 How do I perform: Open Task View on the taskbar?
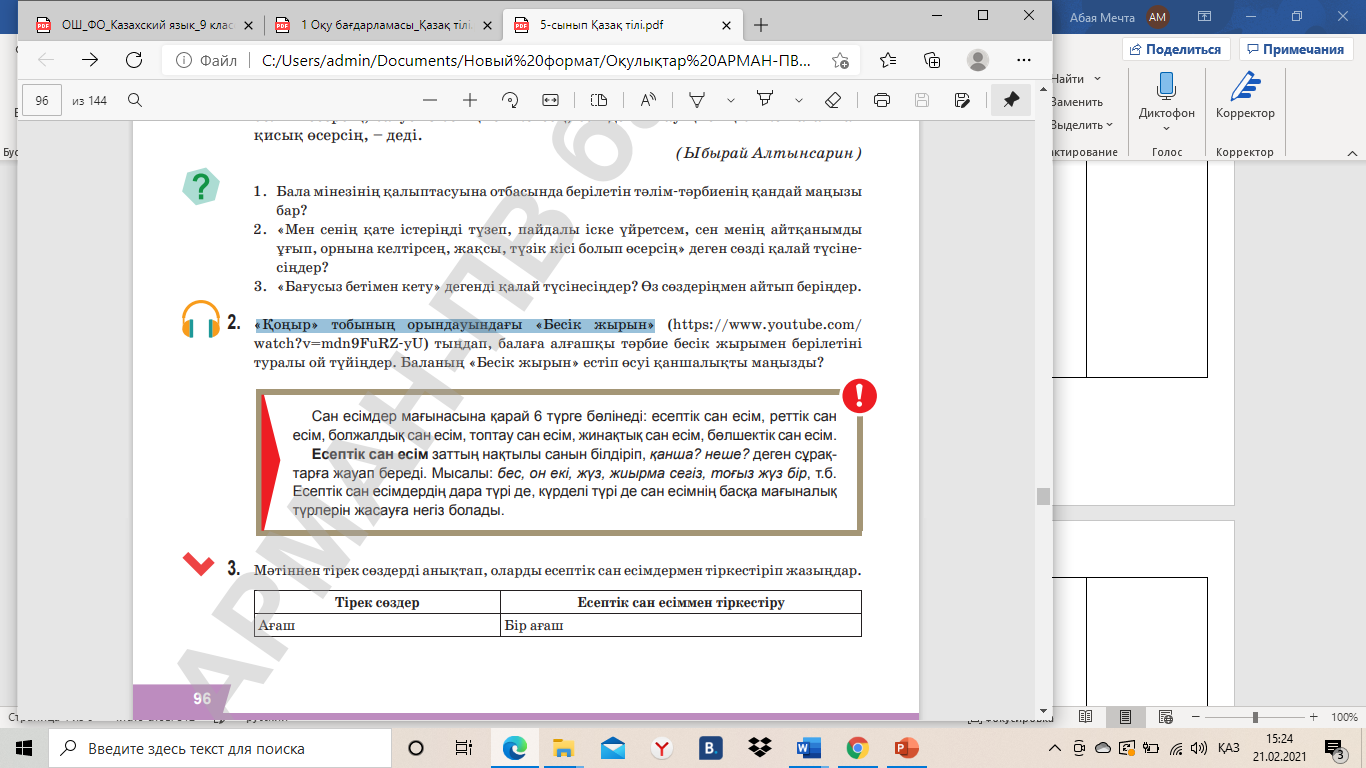coord(463,748)
